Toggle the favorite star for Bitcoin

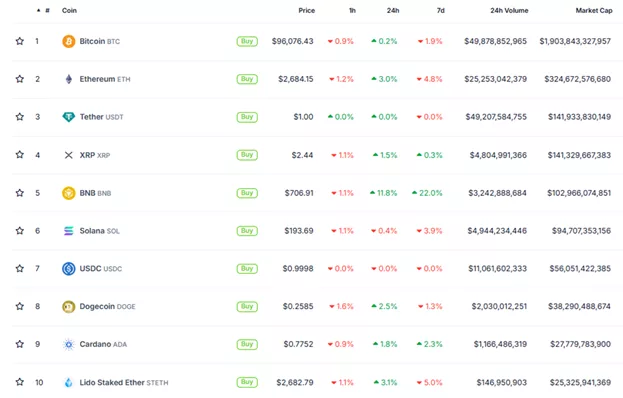19,41
